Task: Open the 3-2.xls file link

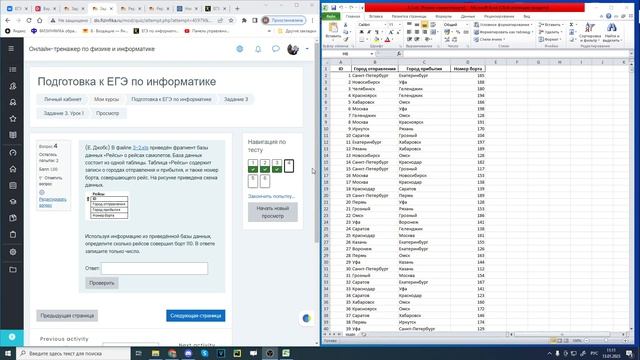Action: 140,147
